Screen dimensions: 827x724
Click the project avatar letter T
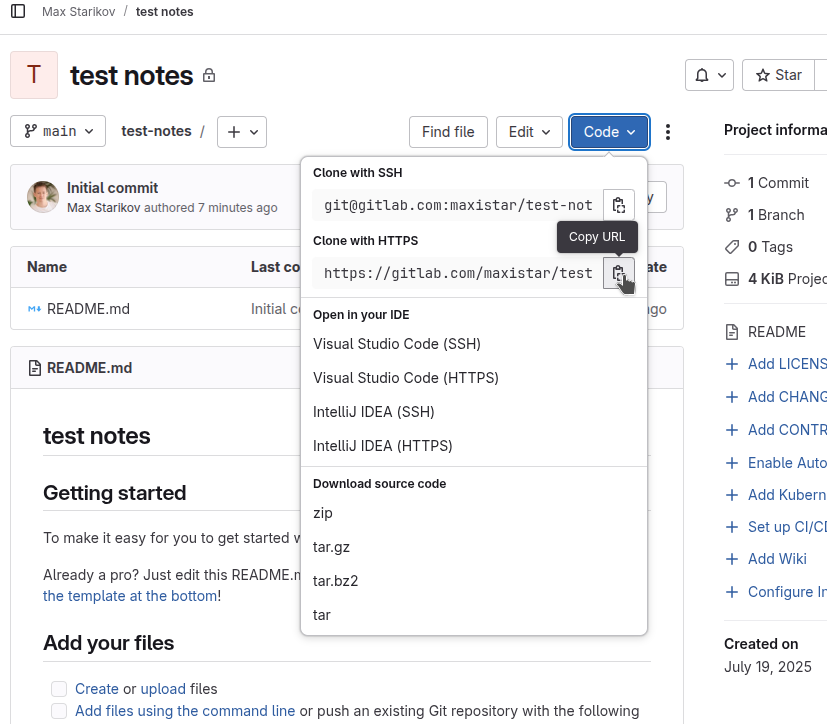pyautogui.click(x=34, y=75)
